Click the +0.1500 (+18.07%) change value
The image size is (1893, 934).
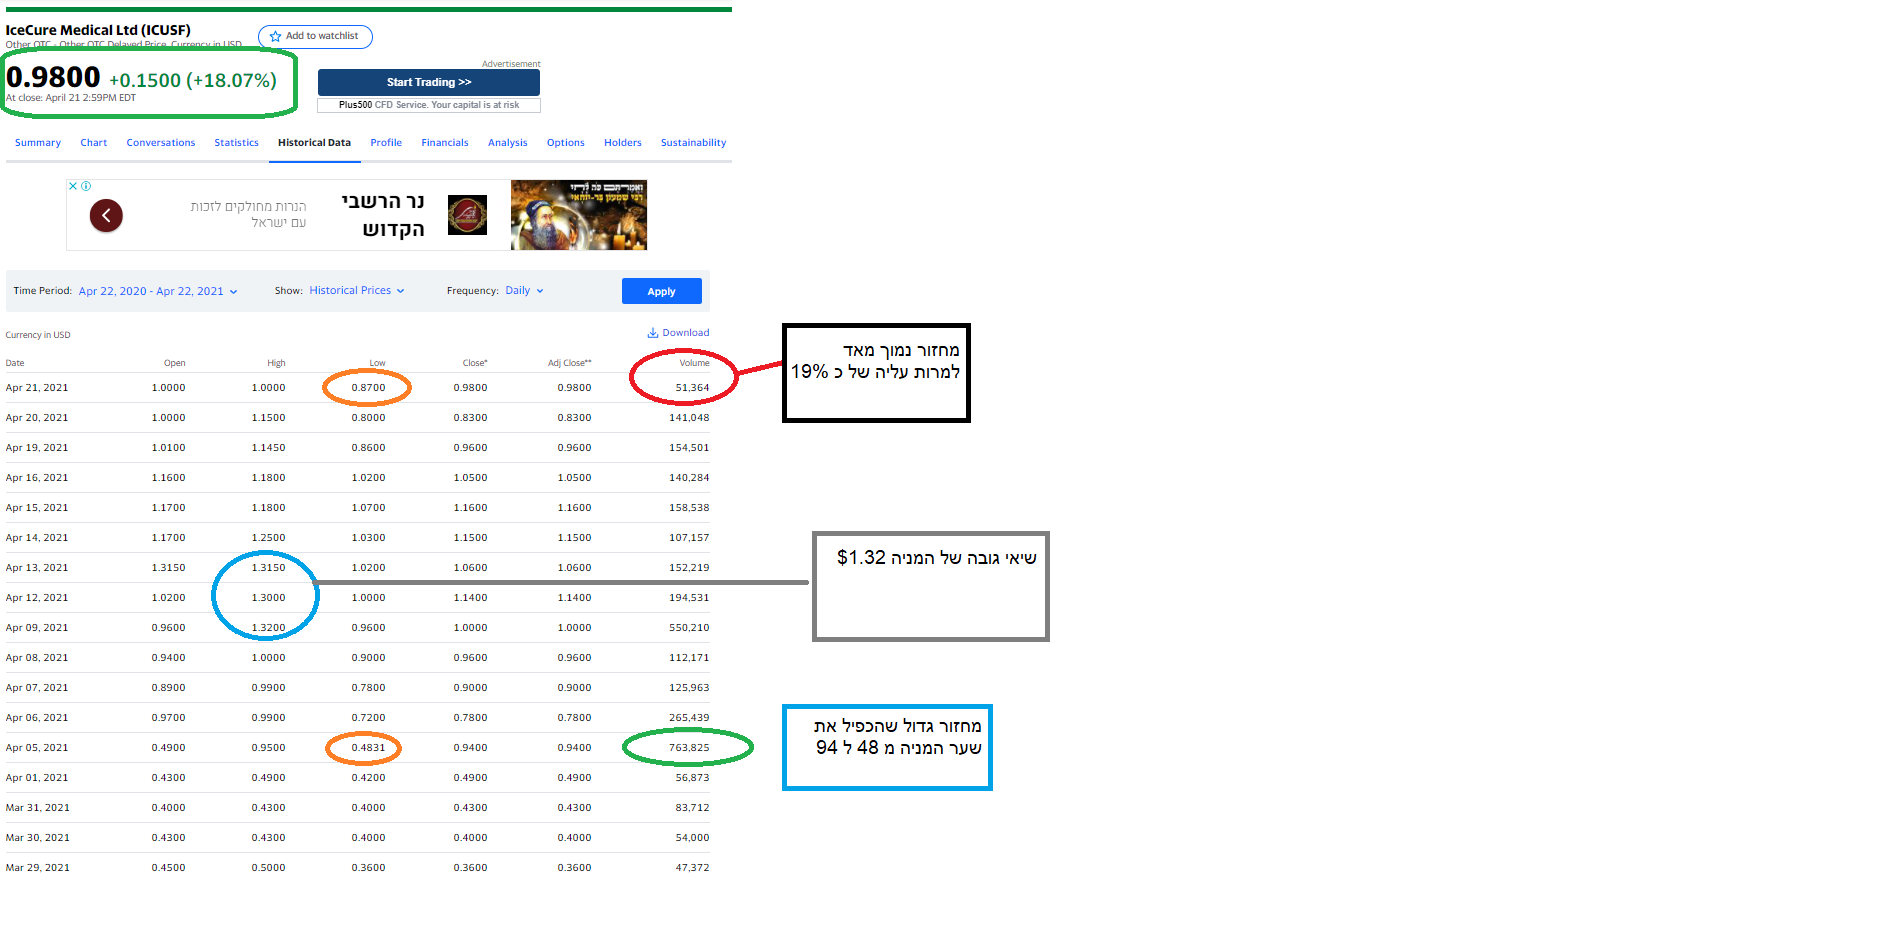[193, 80]
